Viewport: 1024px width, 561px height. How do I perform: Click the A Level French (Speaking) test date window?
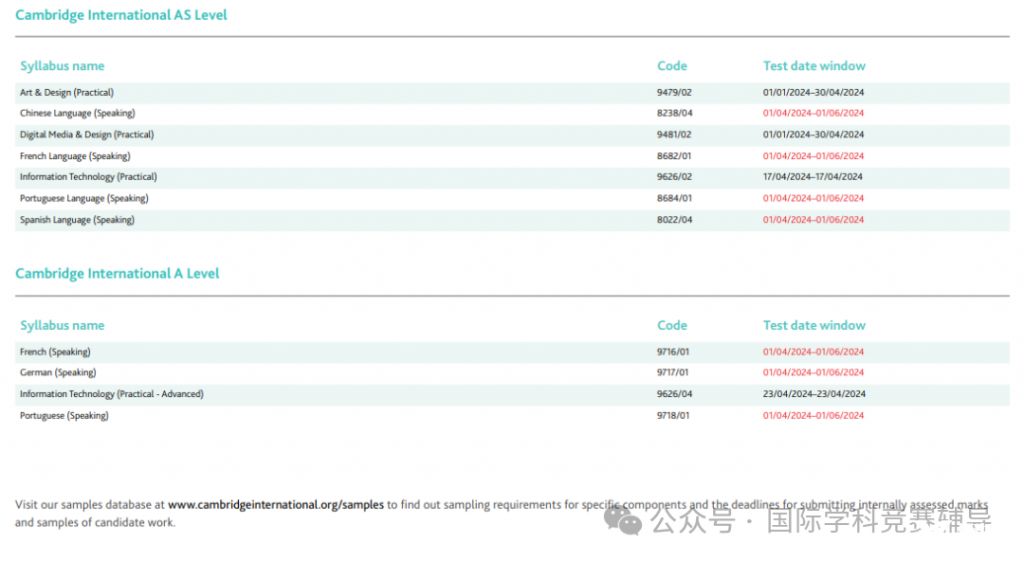coord(813,352)
